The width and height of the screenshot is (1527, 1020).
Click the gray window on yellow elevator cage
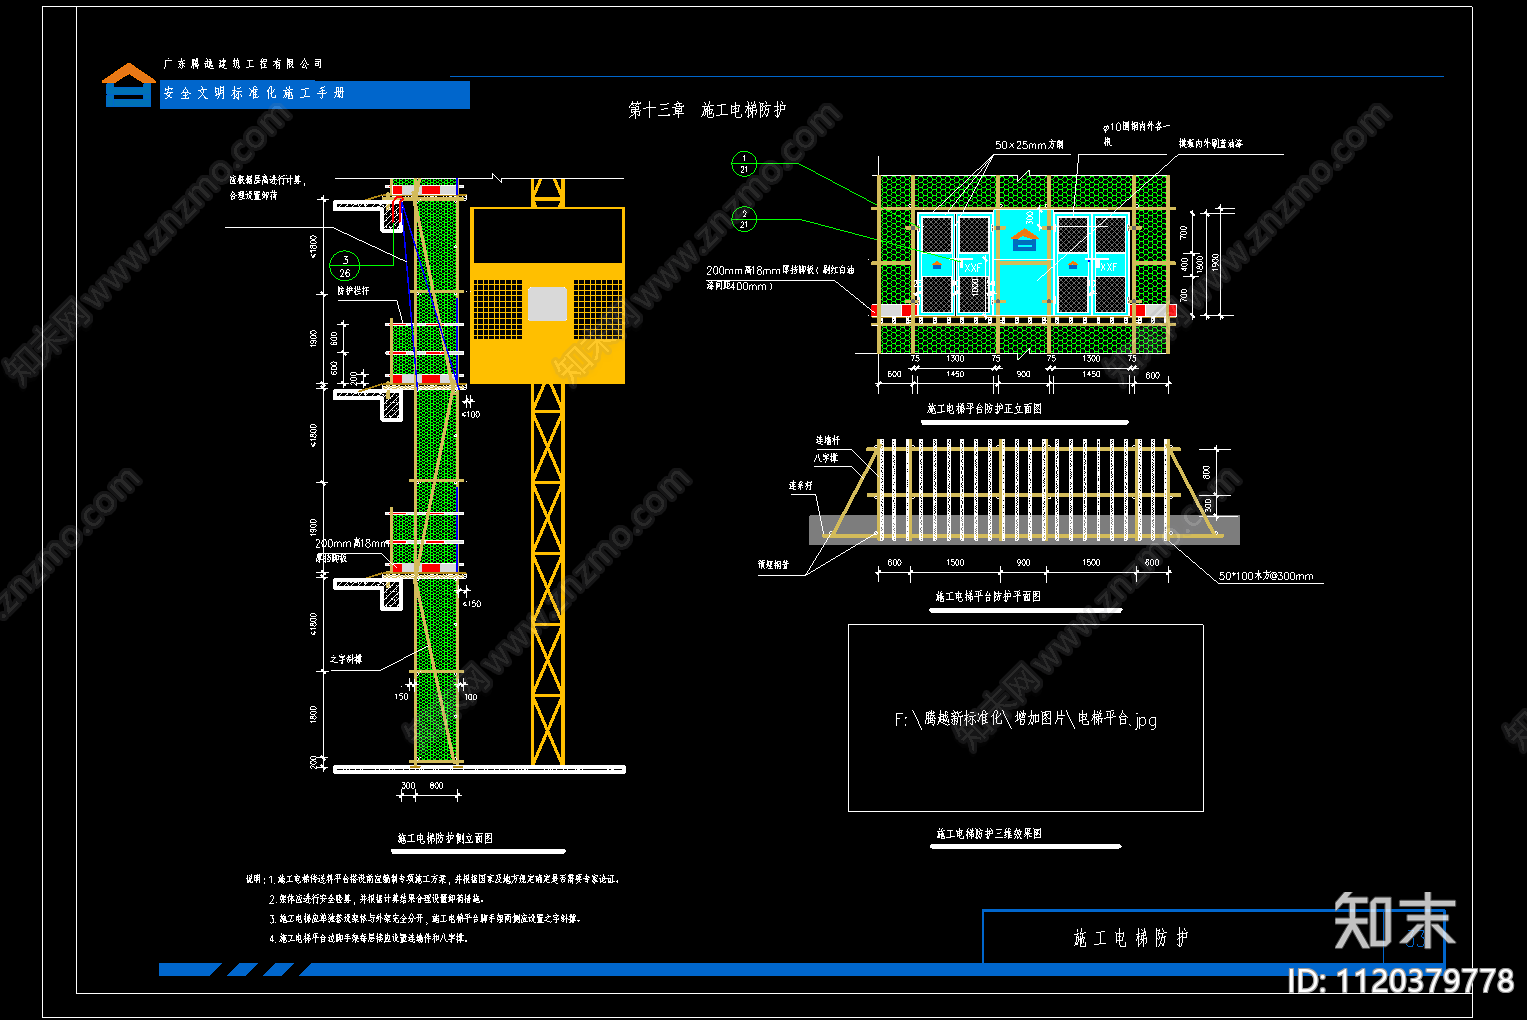coord(547,304)
